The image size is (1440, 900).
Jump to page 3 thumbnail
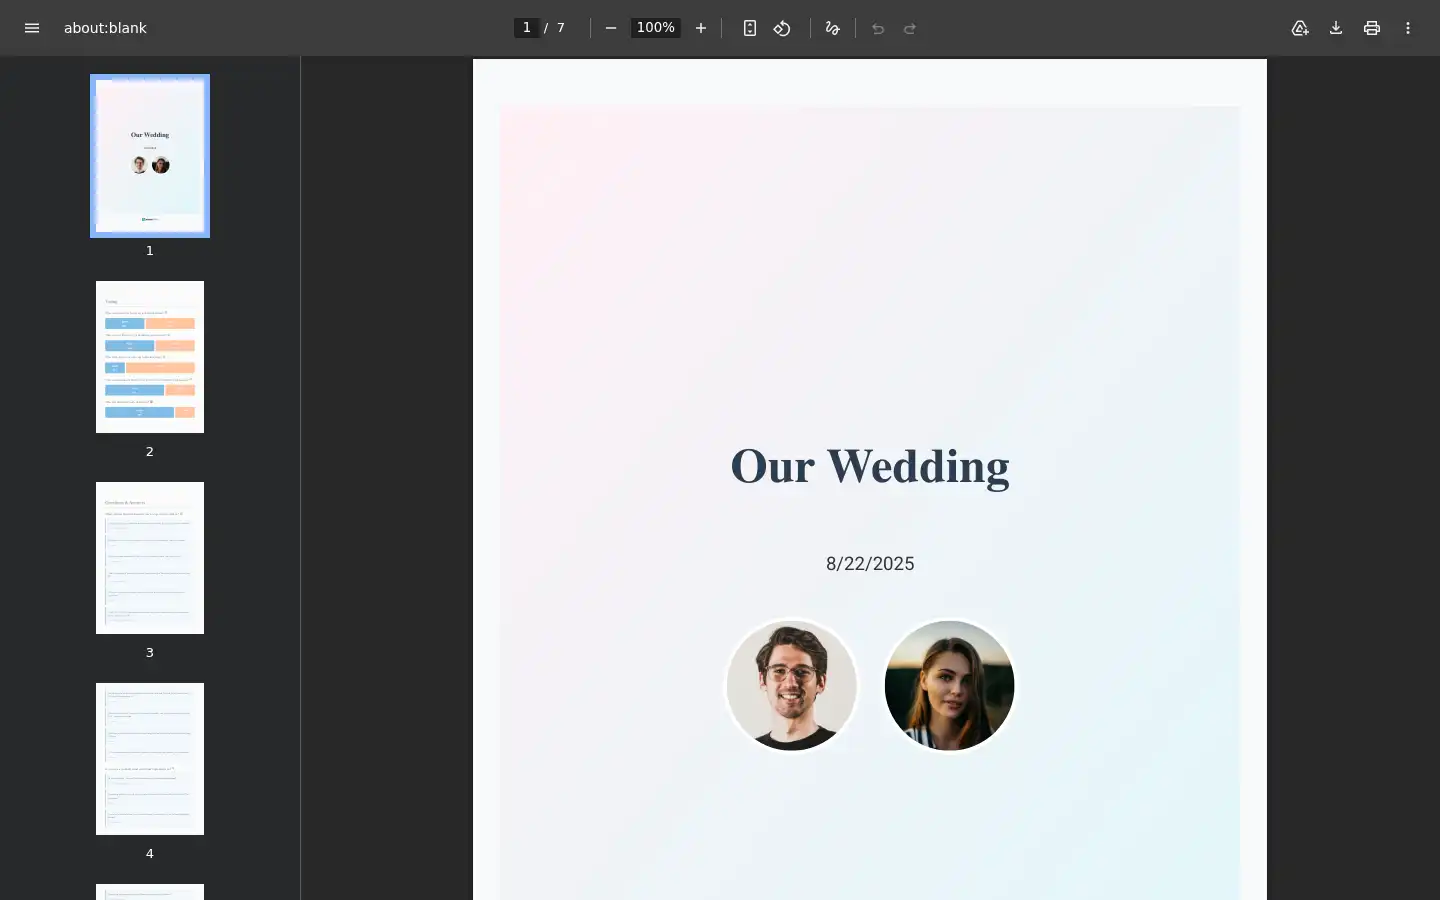click(x=150, y=558)
